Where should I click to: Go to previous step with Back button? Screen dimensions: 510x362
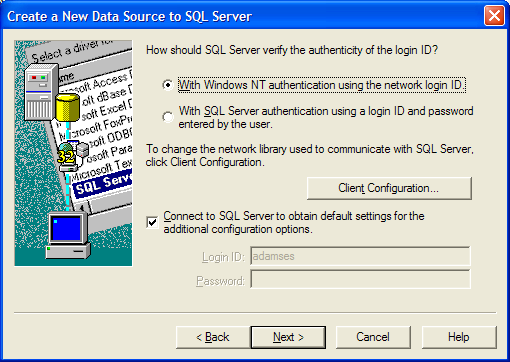[x=213, y=337]
